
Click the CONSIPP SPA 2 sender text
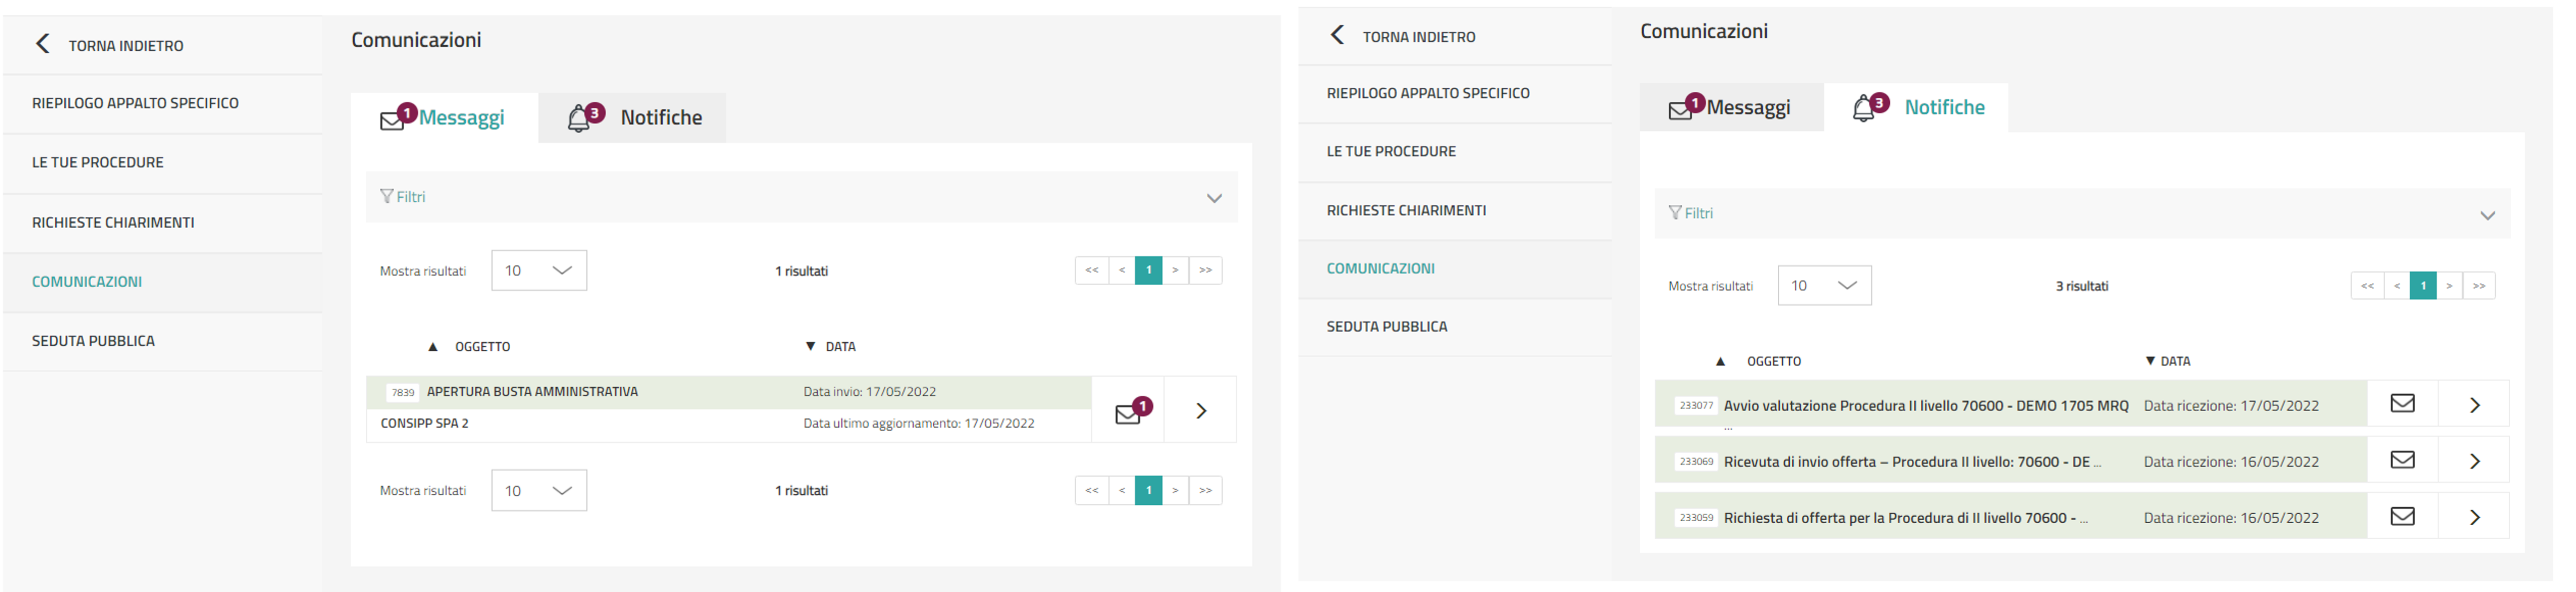click(x=425, y=424)
